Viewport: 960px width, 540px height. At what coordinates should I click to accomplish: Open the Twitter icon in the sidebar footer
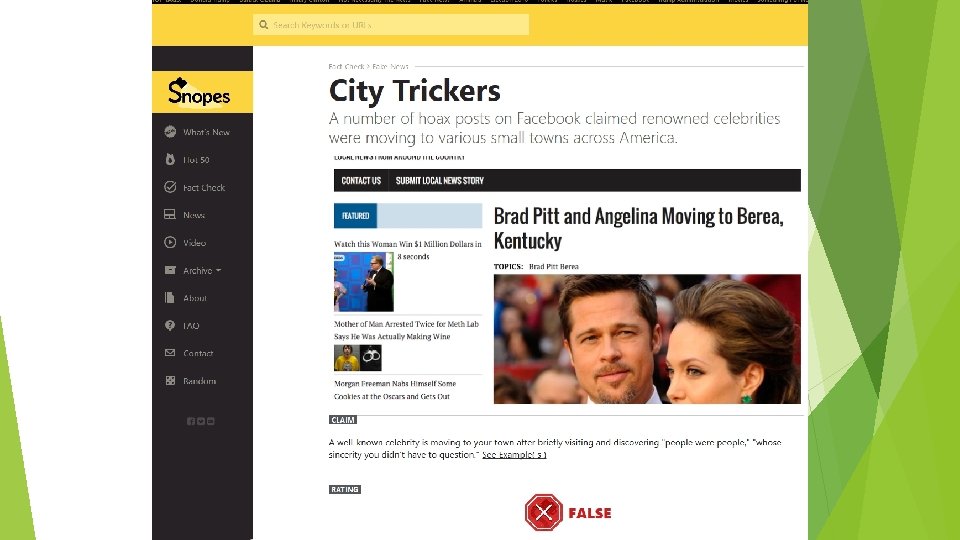[x=201, y=421]
